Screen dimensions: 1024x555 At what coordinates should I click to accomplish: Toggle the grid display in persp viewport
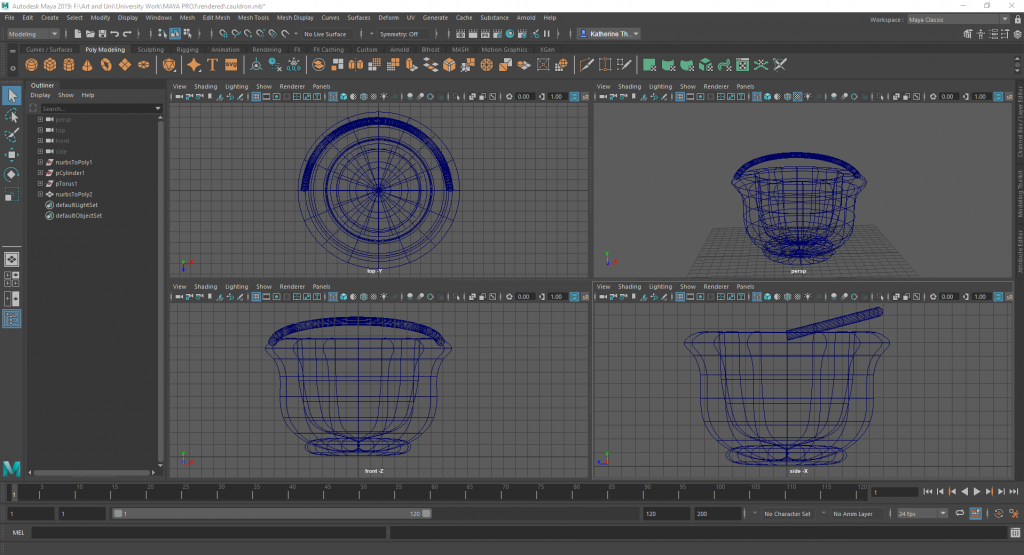click(x=678, y=97)
